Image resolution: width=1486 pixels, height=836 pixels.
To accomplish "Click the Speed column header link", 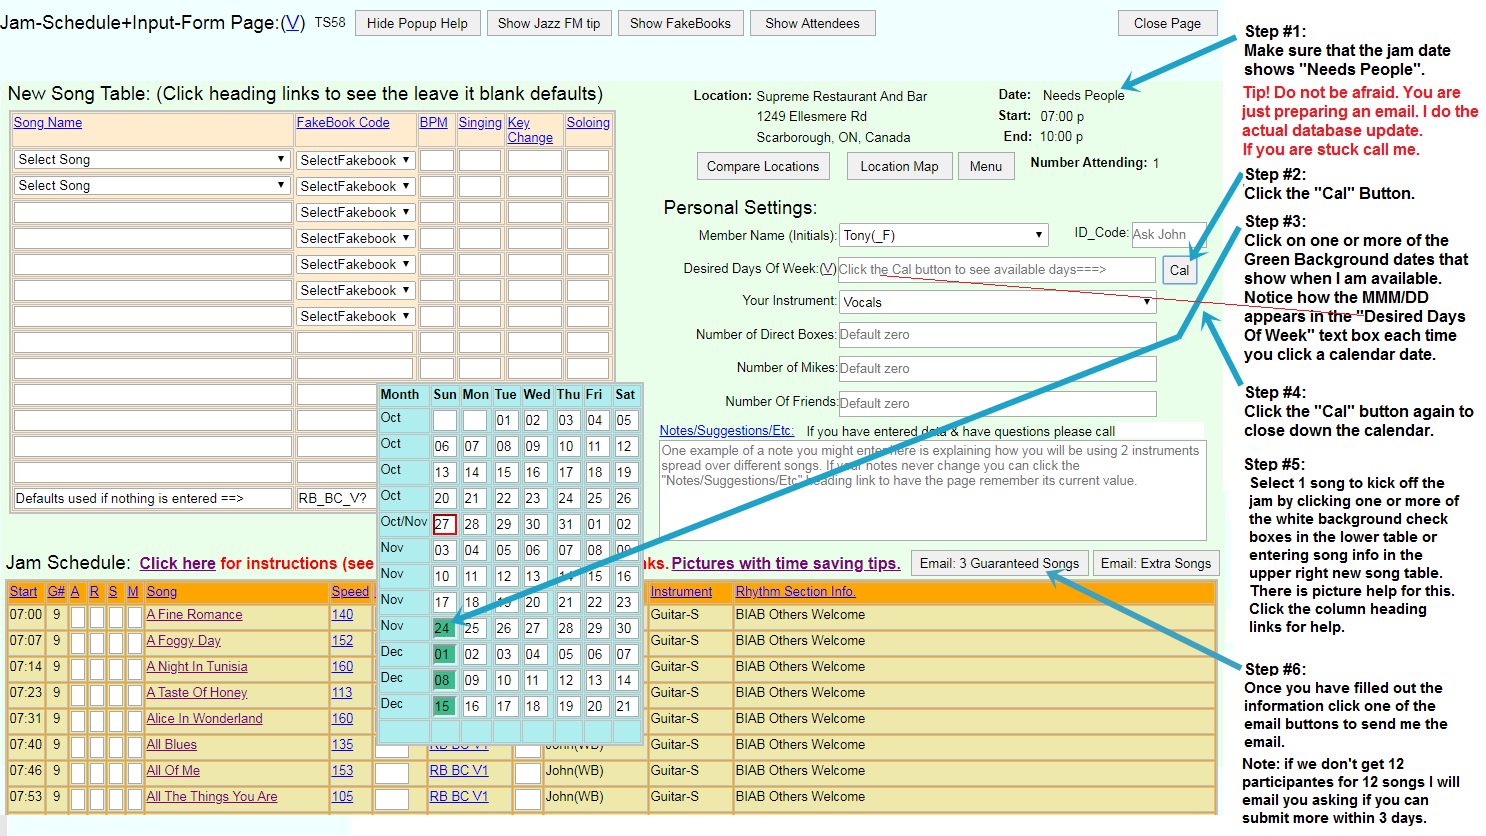I will pyautogui.click(x=350, y=591).
